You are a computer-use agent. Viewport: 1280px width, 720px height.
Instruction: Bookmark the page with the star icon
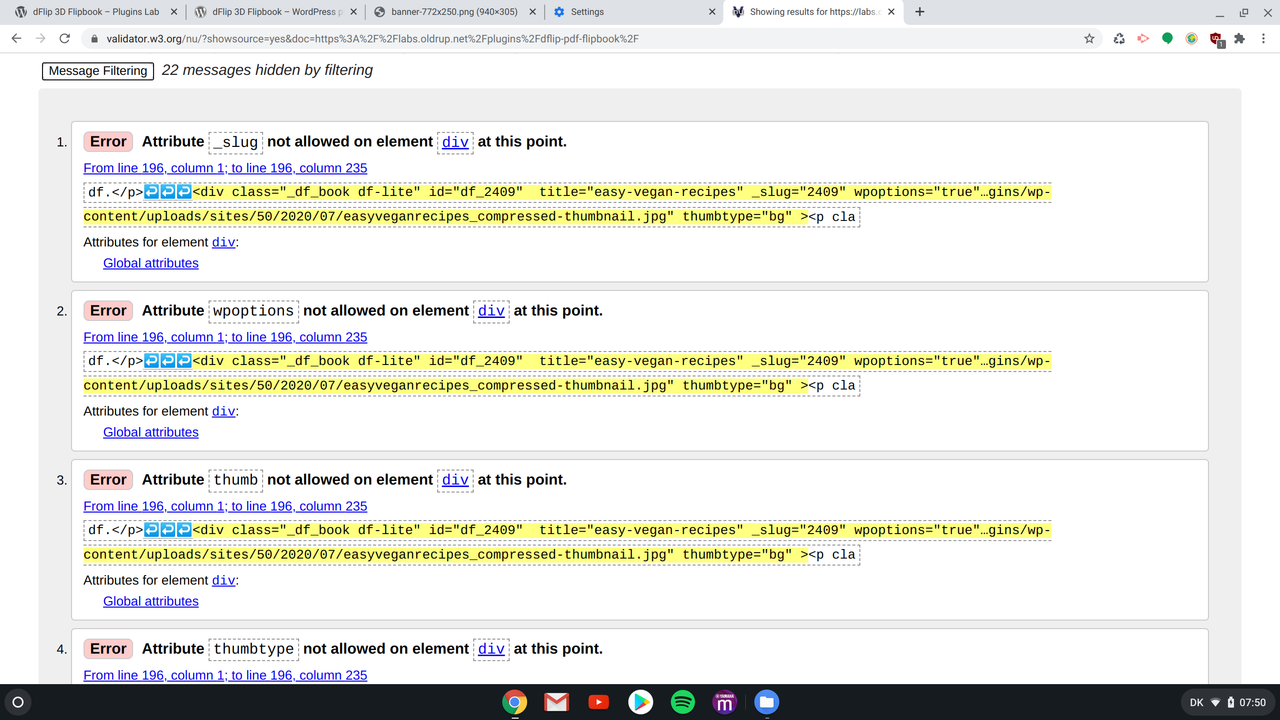[1089, 38]
